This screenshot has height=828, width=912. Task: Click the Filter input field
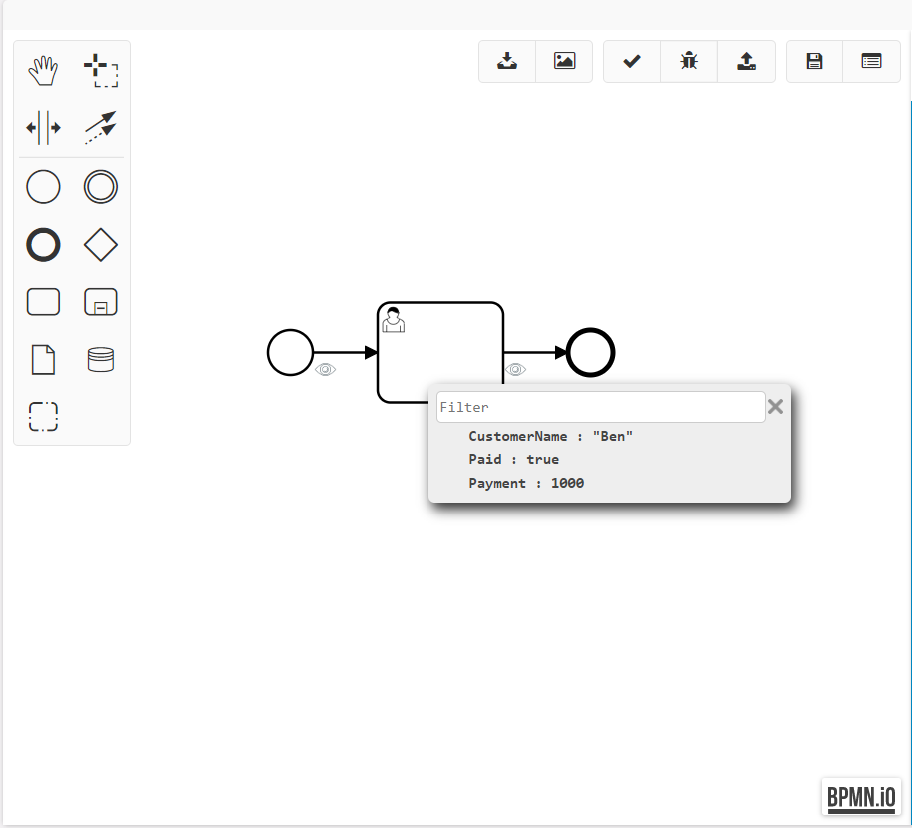[600, 407]
